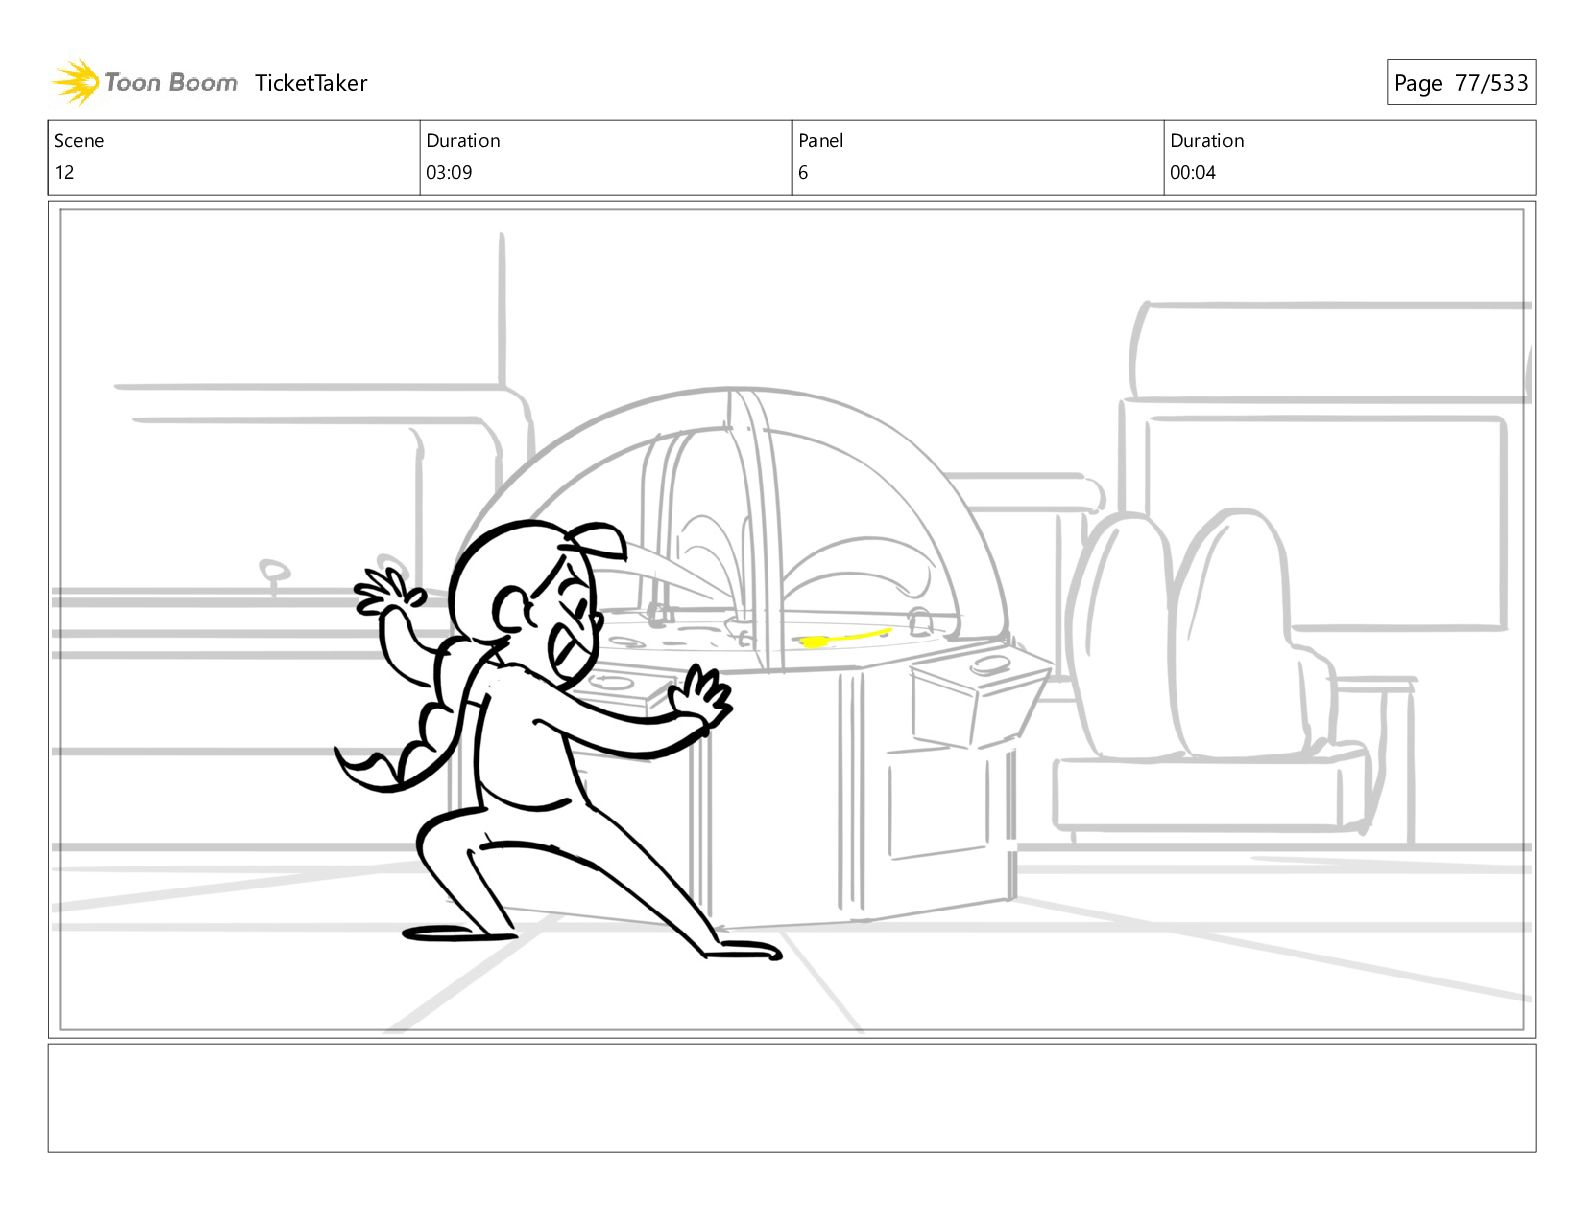This screenshot has width=1584, height=1224.
Task: Click the Toon Boom logo
Action: click(145, 82)
